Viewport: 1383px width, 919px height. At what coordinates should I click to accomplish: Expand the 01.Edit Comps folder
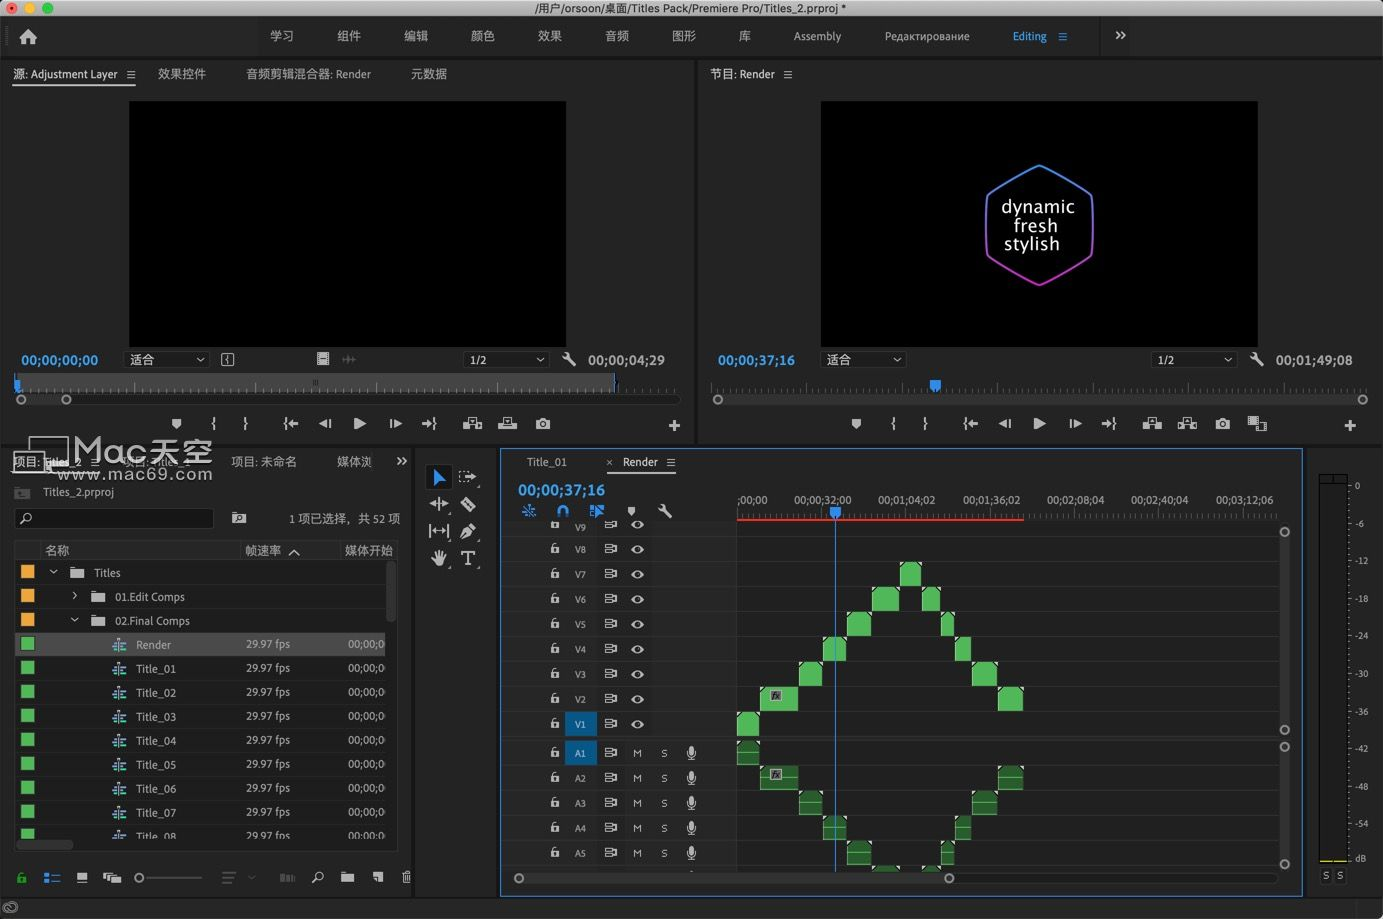(x=75, y=597)
